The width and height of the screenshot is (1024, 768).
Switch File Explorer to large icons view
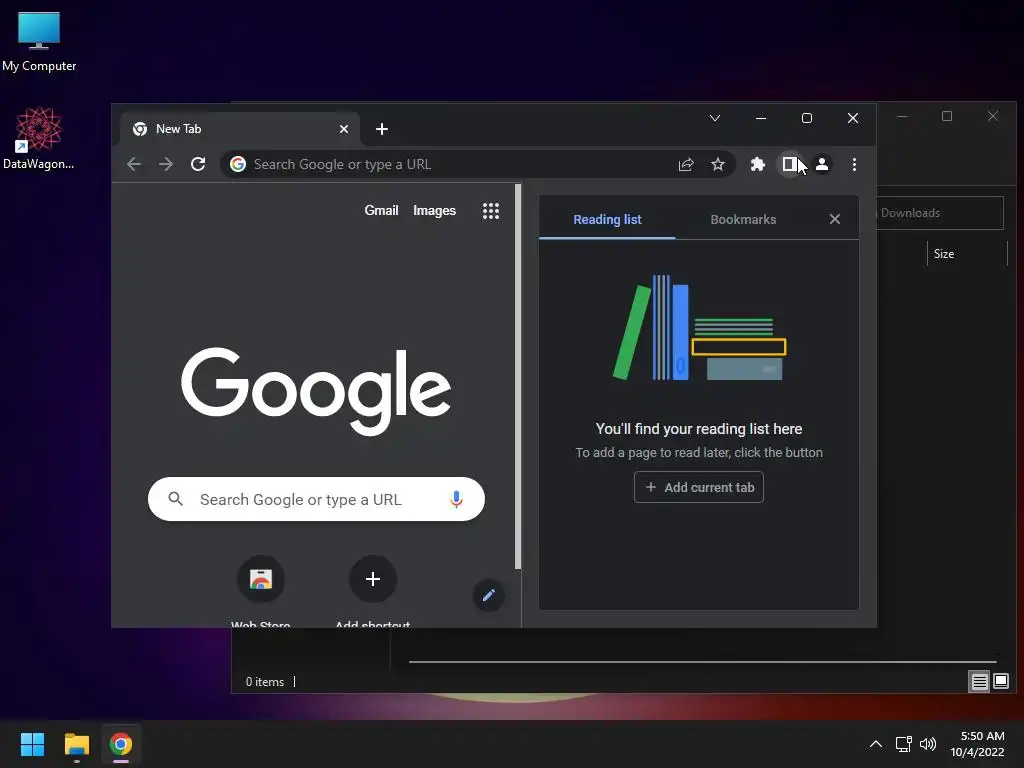(x=1001, y=682)
